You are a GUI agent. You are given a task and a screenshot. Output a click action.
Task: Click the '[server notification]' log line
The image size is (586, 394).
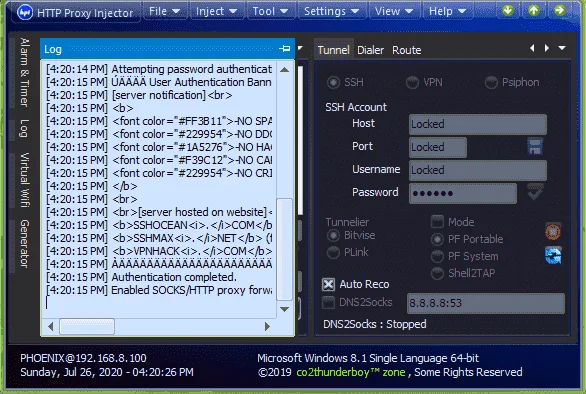139,95
